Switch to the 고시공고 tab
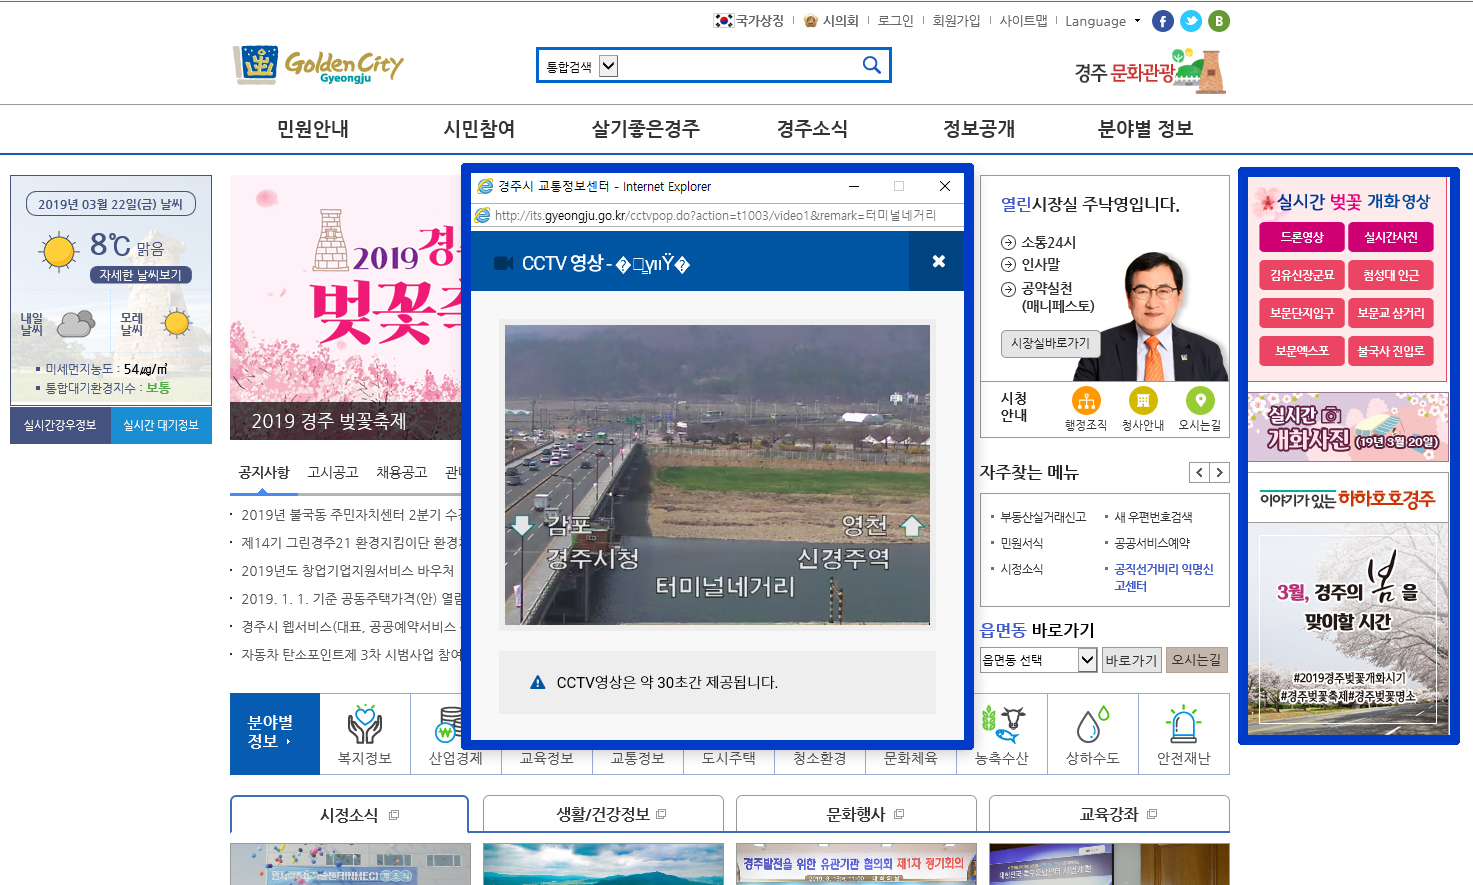The image size is (1473, 885). 333,472
